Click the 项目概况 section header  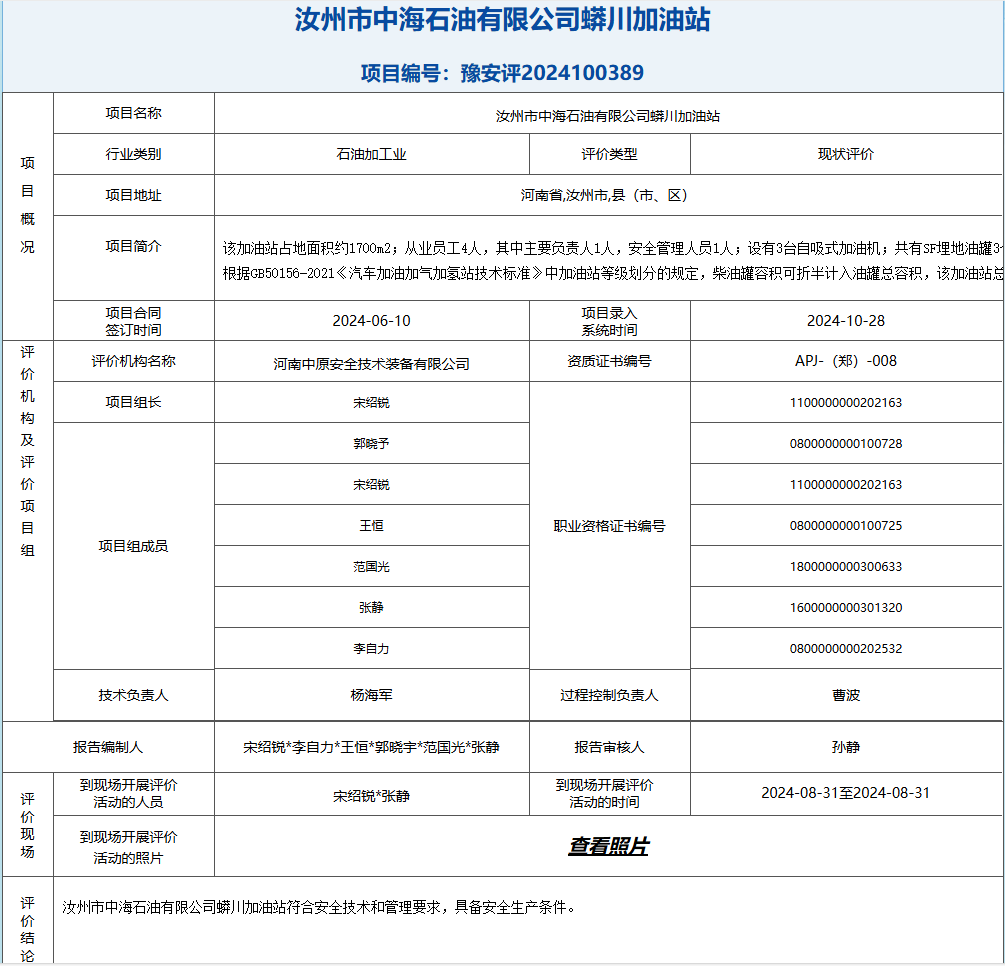coord(28,204)
